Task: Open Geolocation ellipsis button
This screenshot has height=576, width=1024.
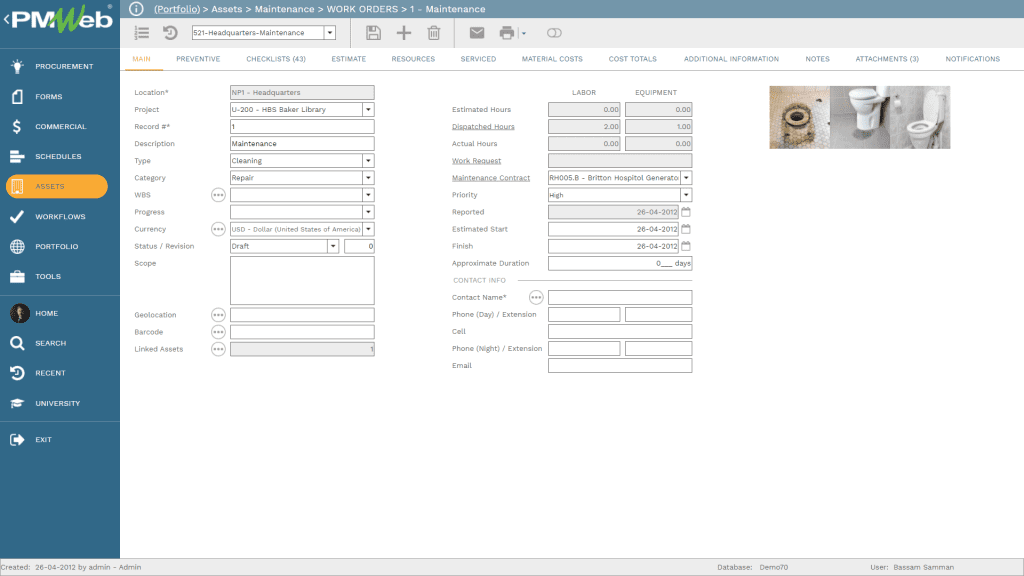Action: [x=218, y=315]
